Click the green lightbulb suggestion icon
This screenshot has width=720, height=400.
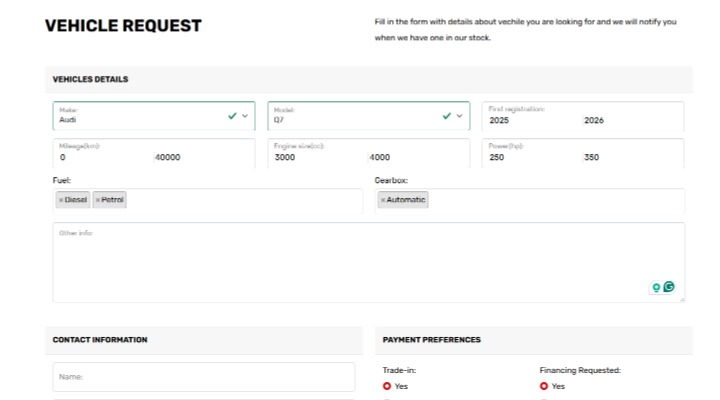point(656,287)
